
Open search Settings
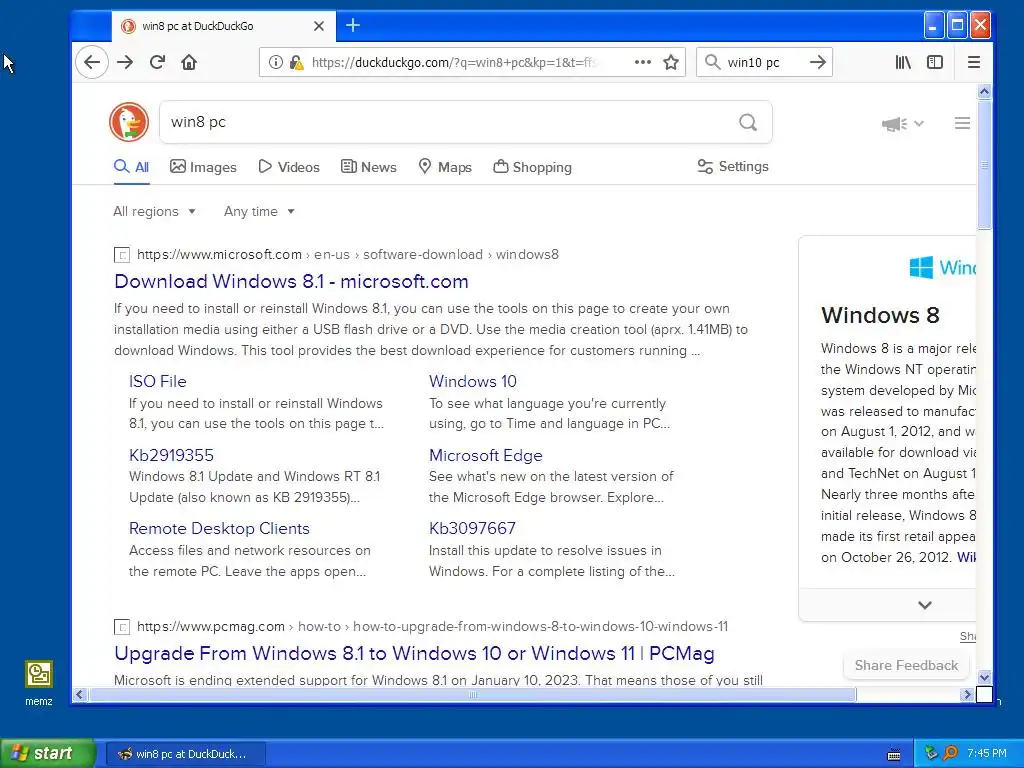pos(733,167)
